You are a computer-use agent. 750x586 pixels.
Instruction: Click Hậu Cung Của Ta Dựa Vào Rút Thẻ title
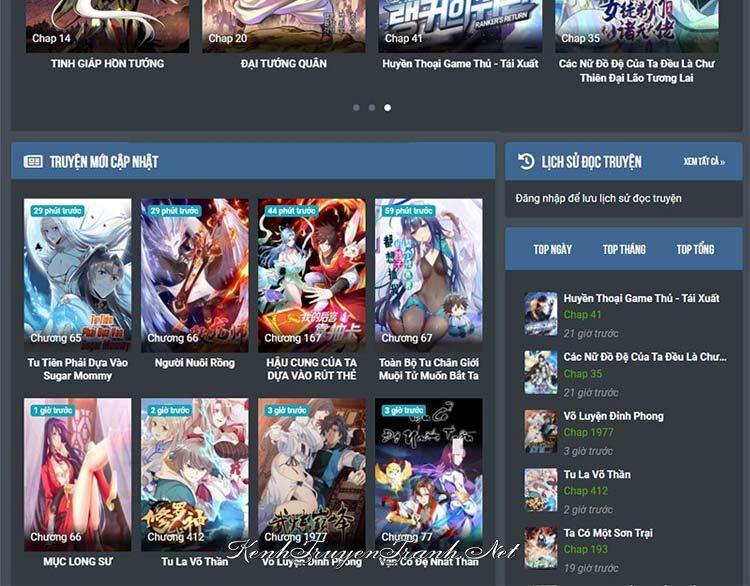pos(312,369)
